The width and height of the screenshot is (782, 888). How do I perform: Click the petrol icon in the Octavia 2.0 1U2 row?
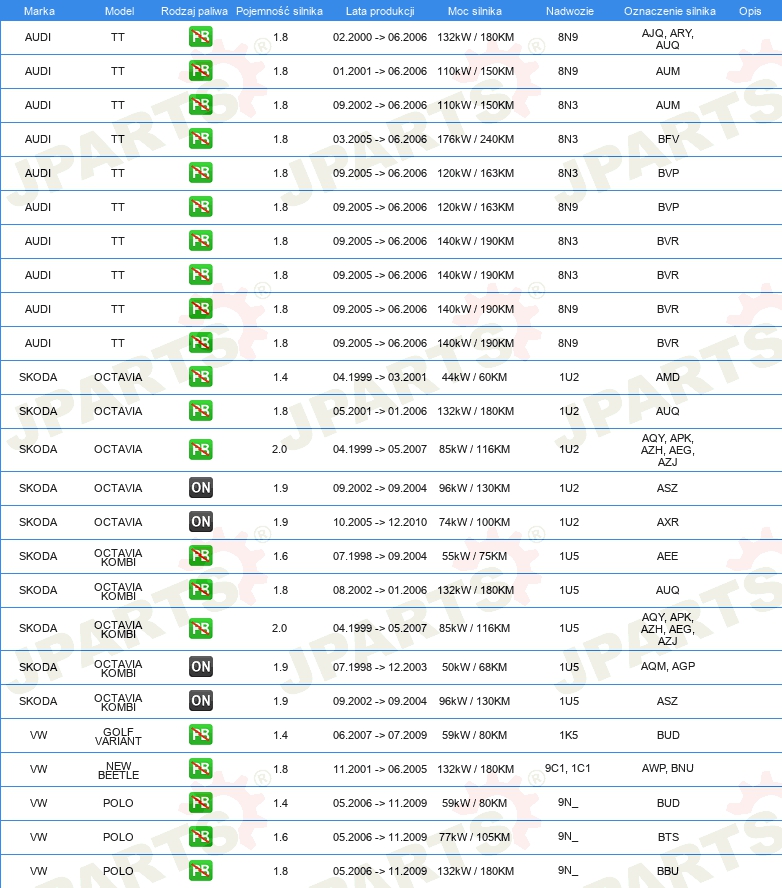tap(200, 450)
